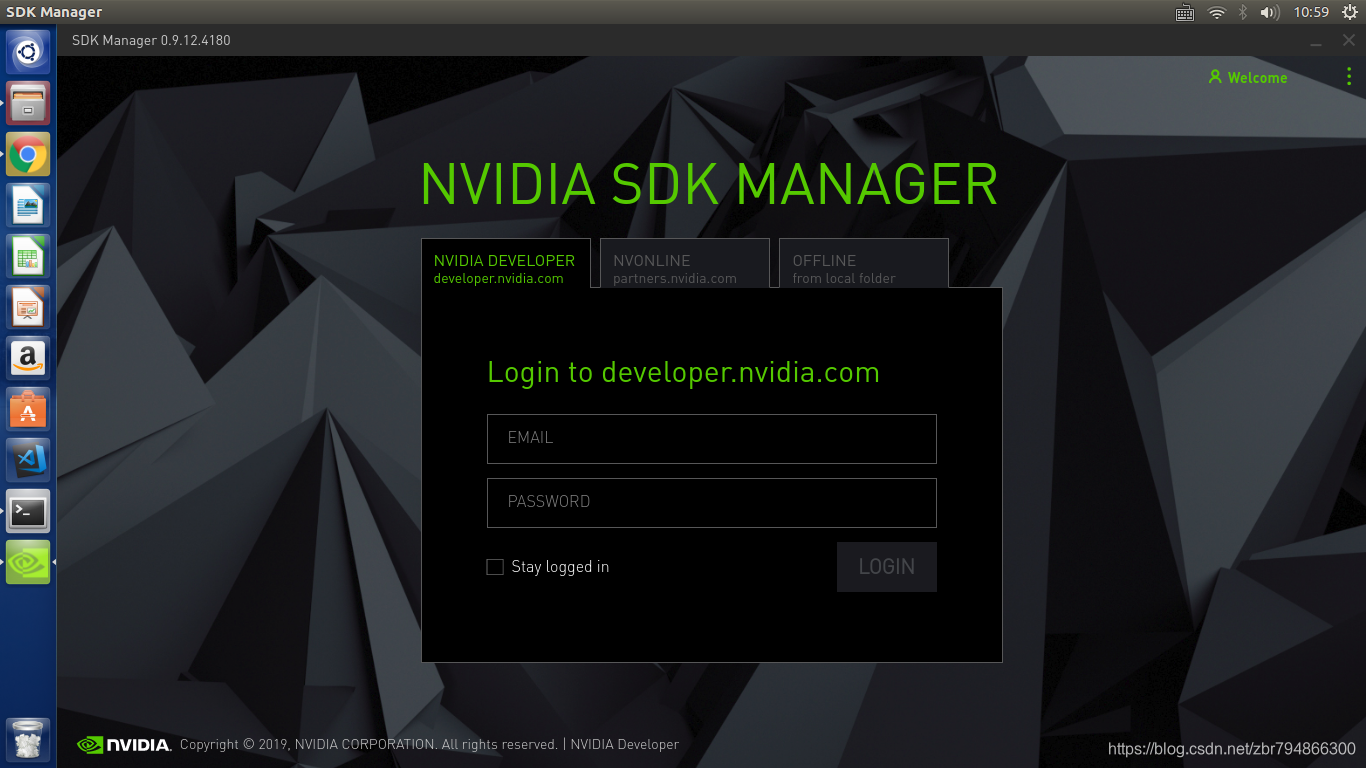Screen dimensions: 1366x768
Task: Launch the Files manager from the dock
Action: click(28, 103)
